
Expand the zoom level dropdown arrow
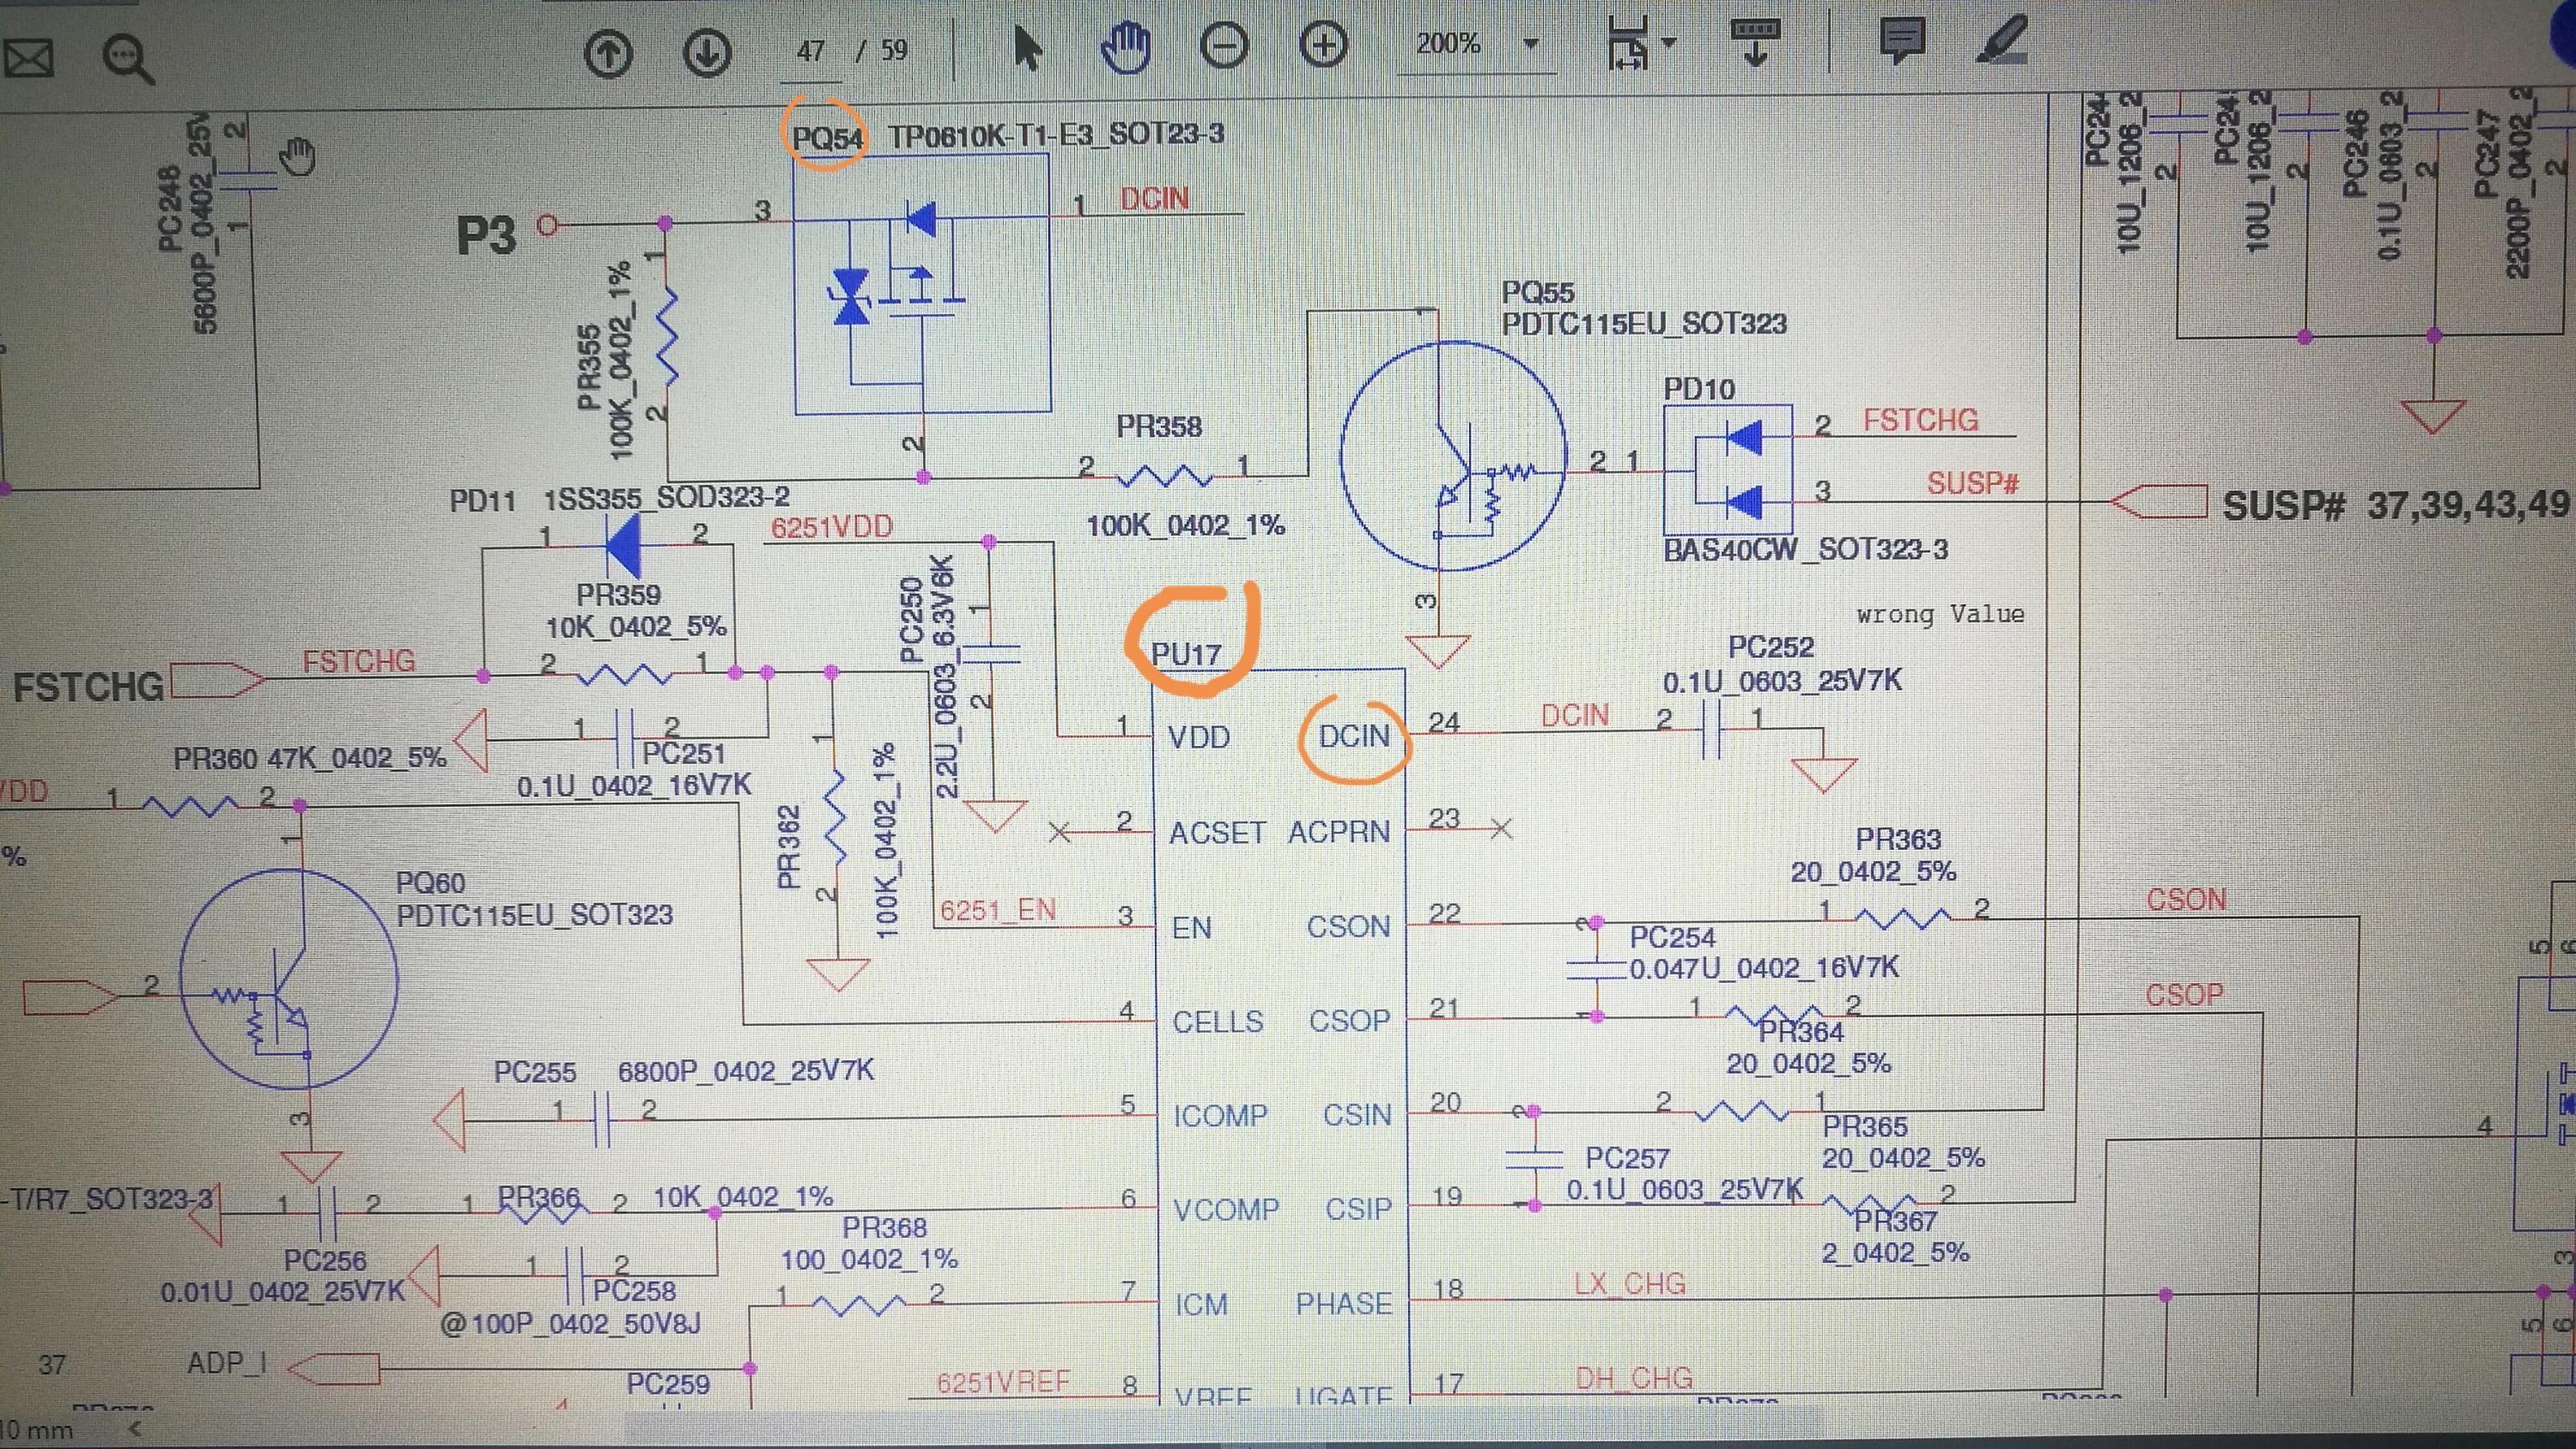(1530, 44)
